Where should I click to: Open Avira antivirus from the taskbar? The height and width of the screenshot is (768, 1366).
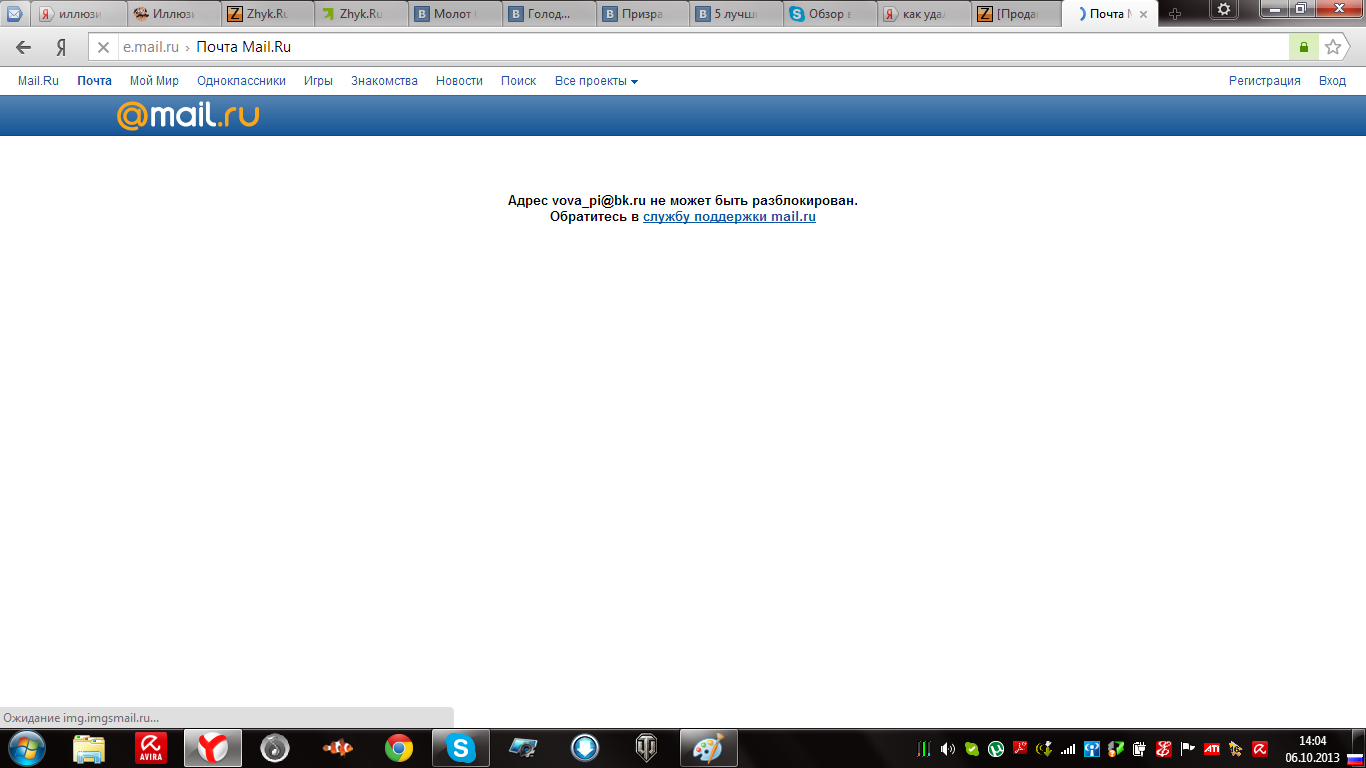151,748
